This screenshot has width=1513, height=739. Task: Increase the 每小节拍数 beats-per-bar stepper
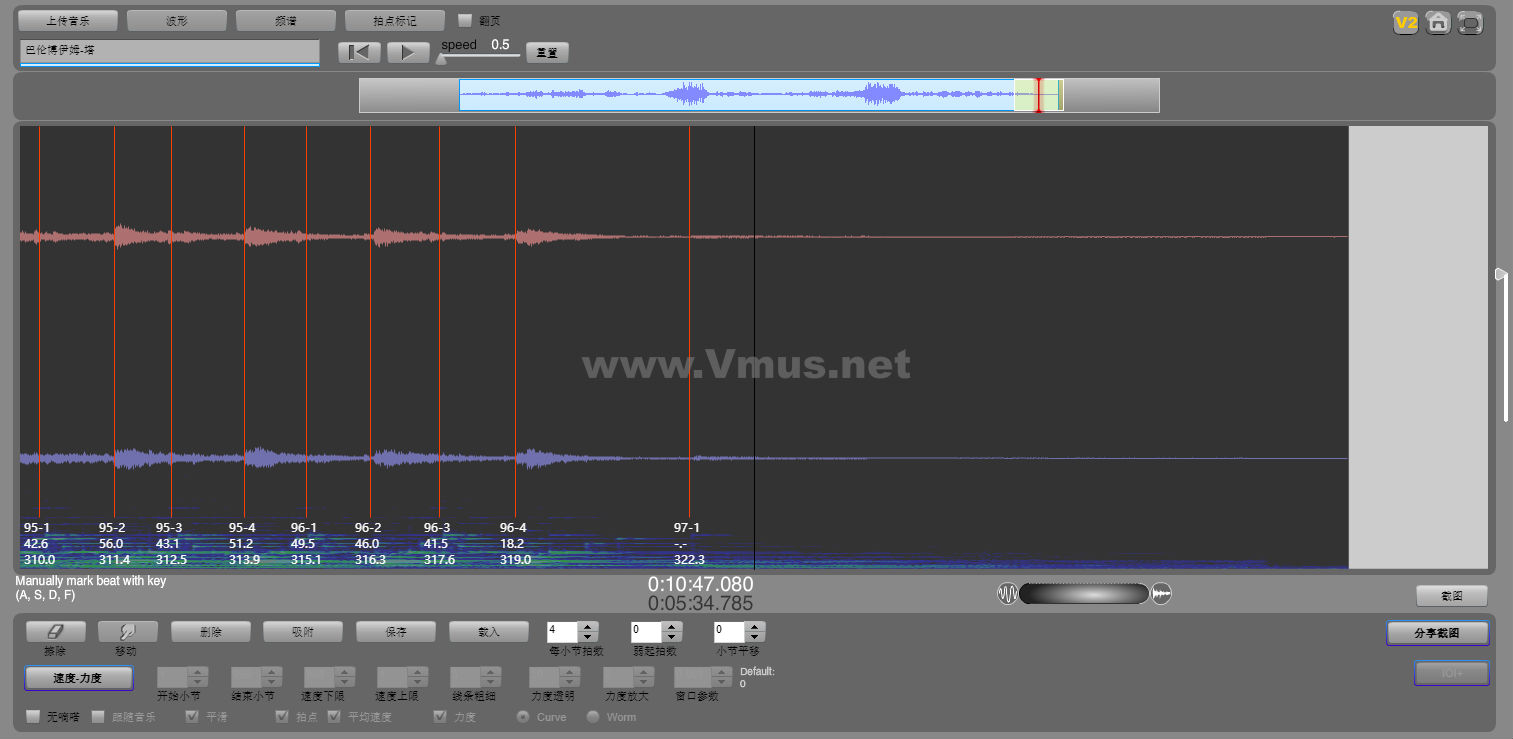(588, 627)
